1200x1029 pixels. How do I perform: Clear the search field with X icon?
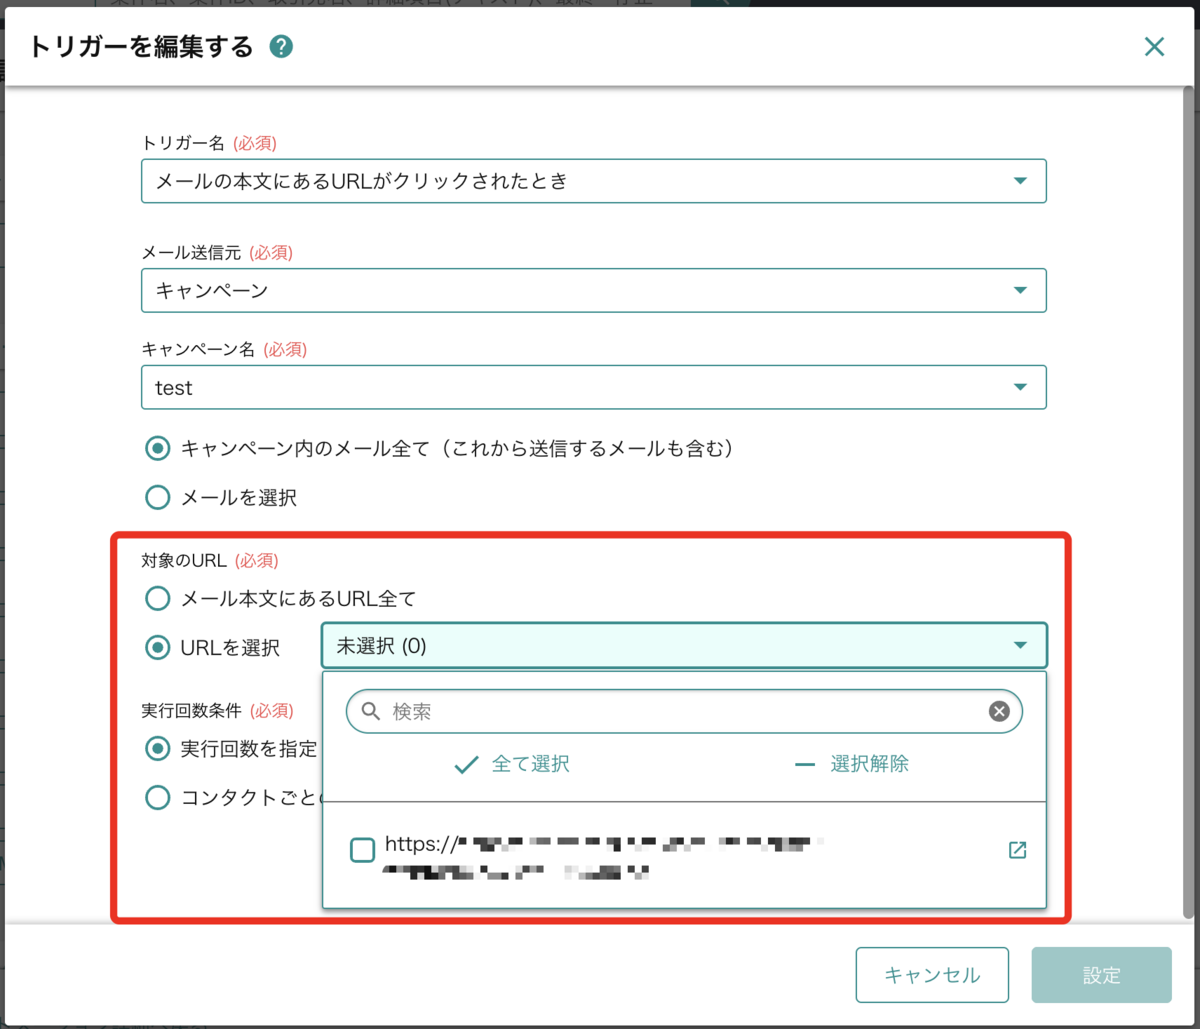point(999,711)
